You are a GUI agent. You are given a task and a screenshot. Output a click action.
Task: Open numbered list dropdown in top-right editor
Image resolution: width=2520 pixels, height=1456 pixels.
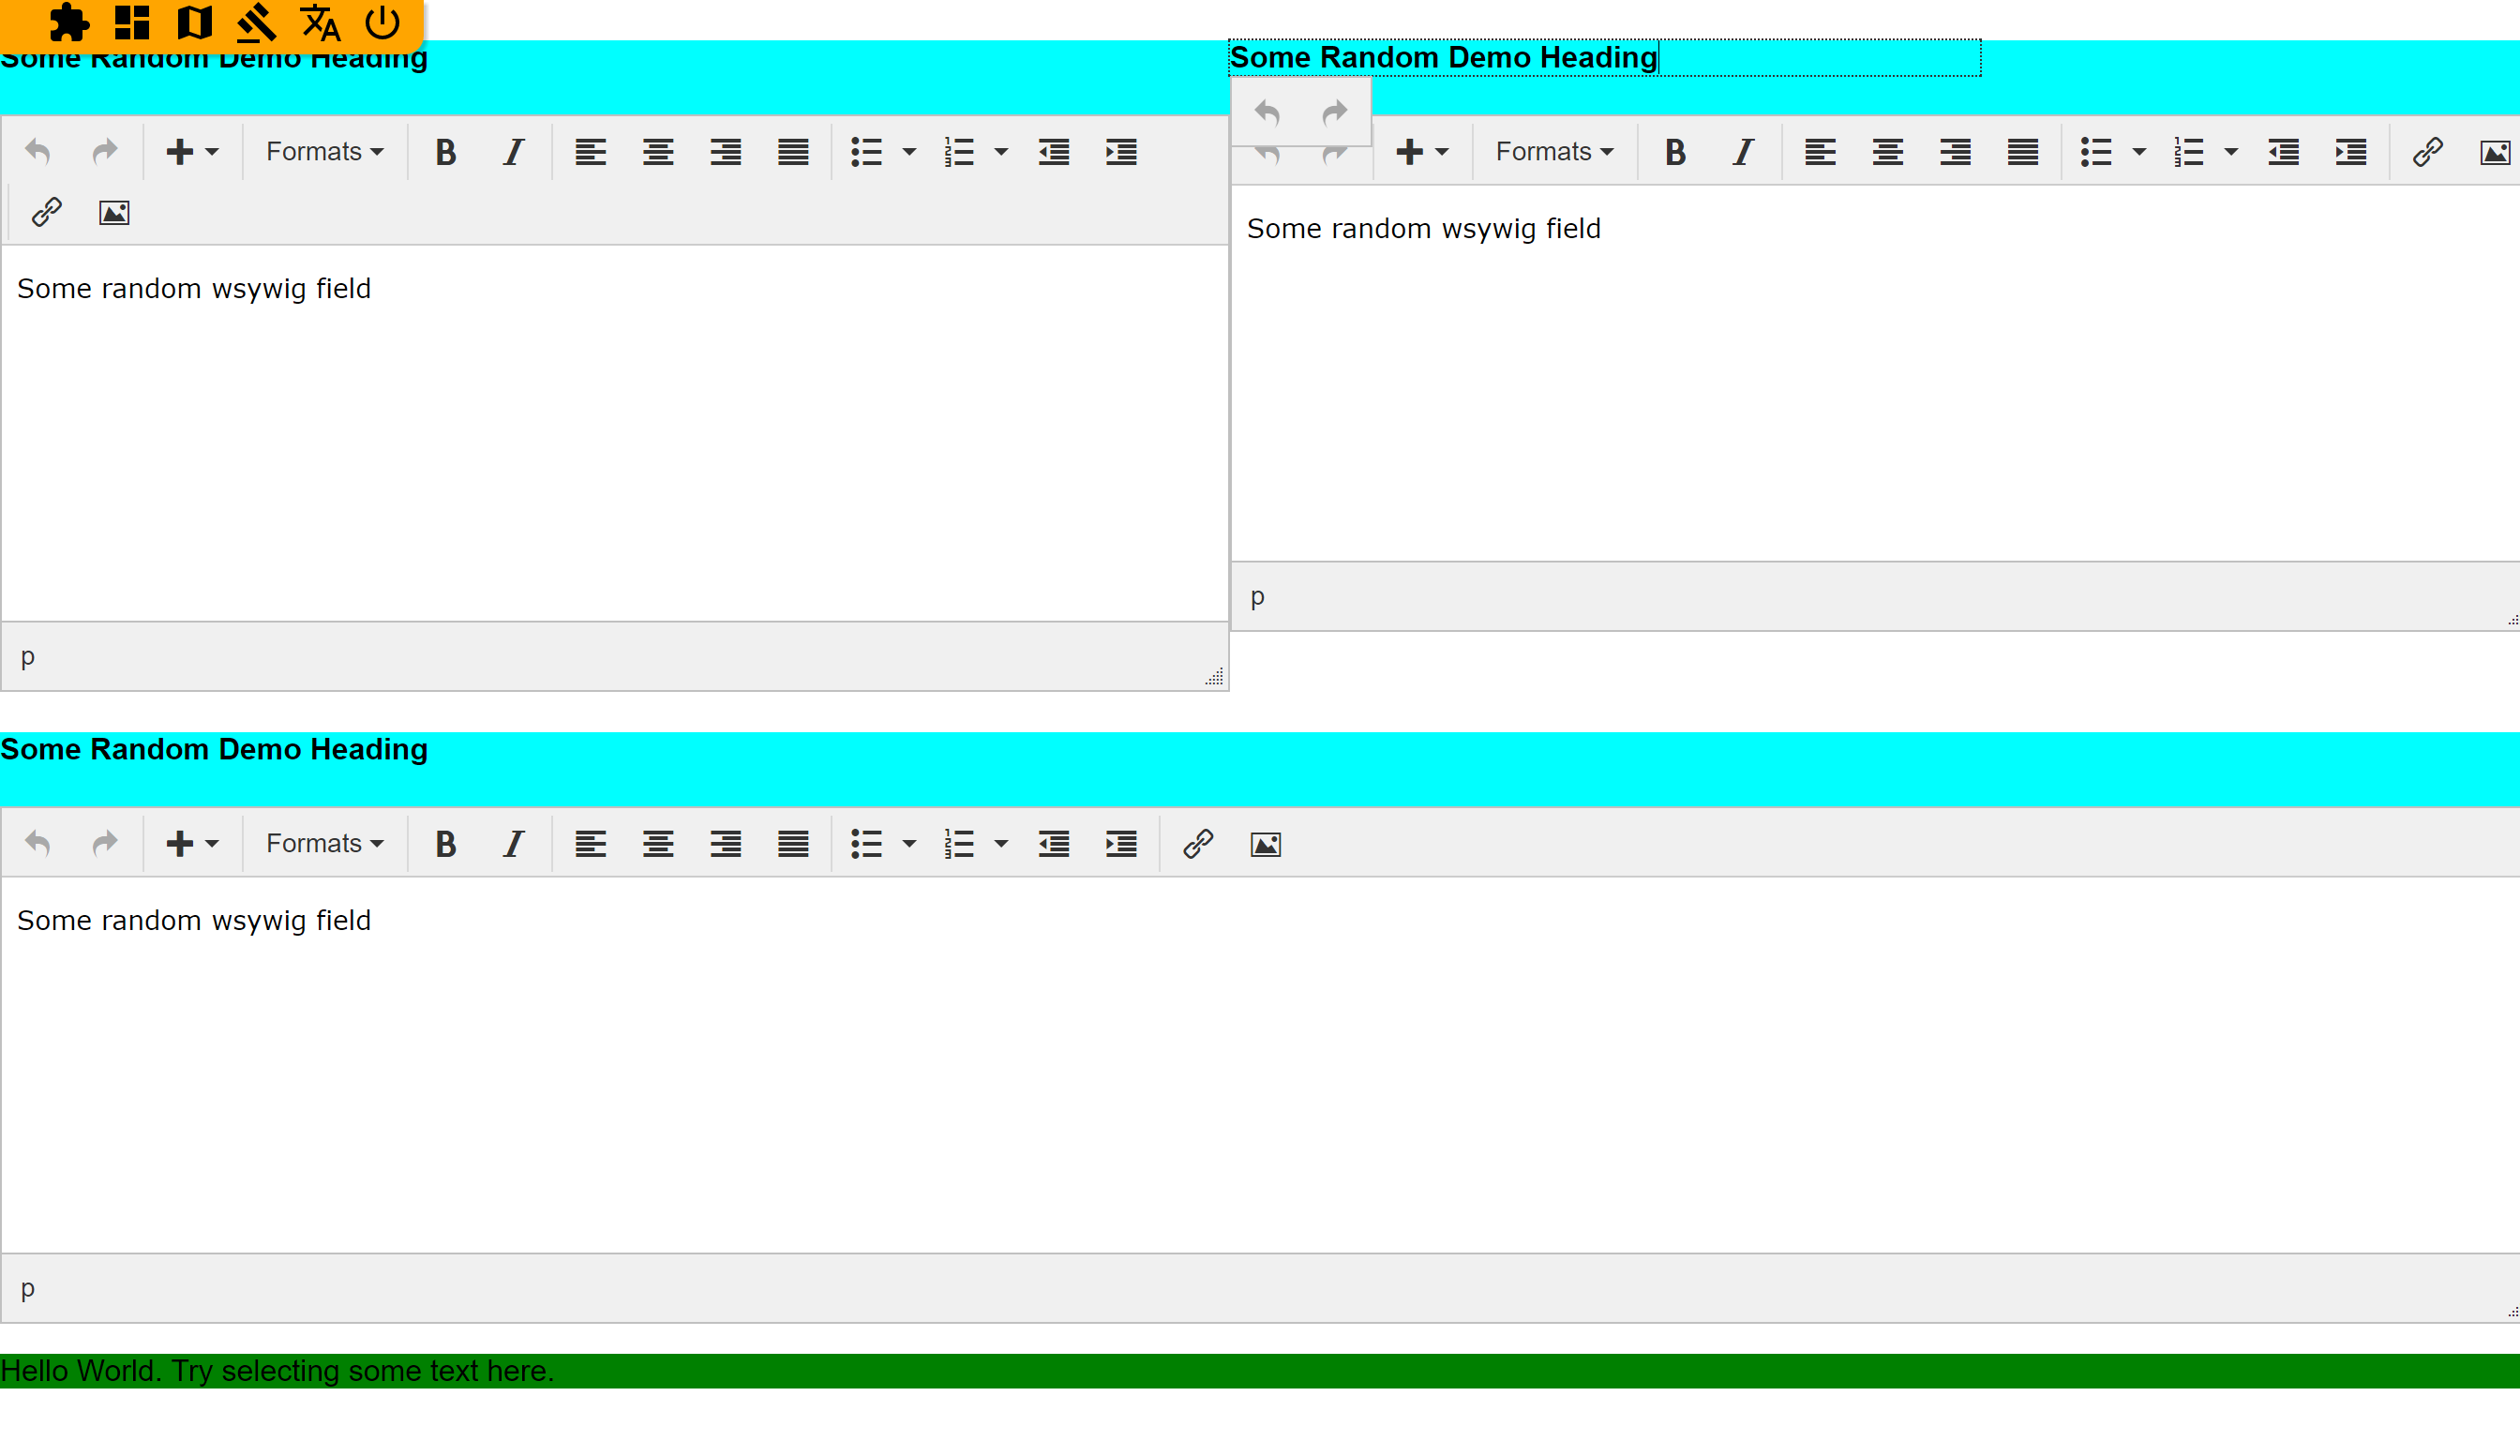[x=2231, y=152]
